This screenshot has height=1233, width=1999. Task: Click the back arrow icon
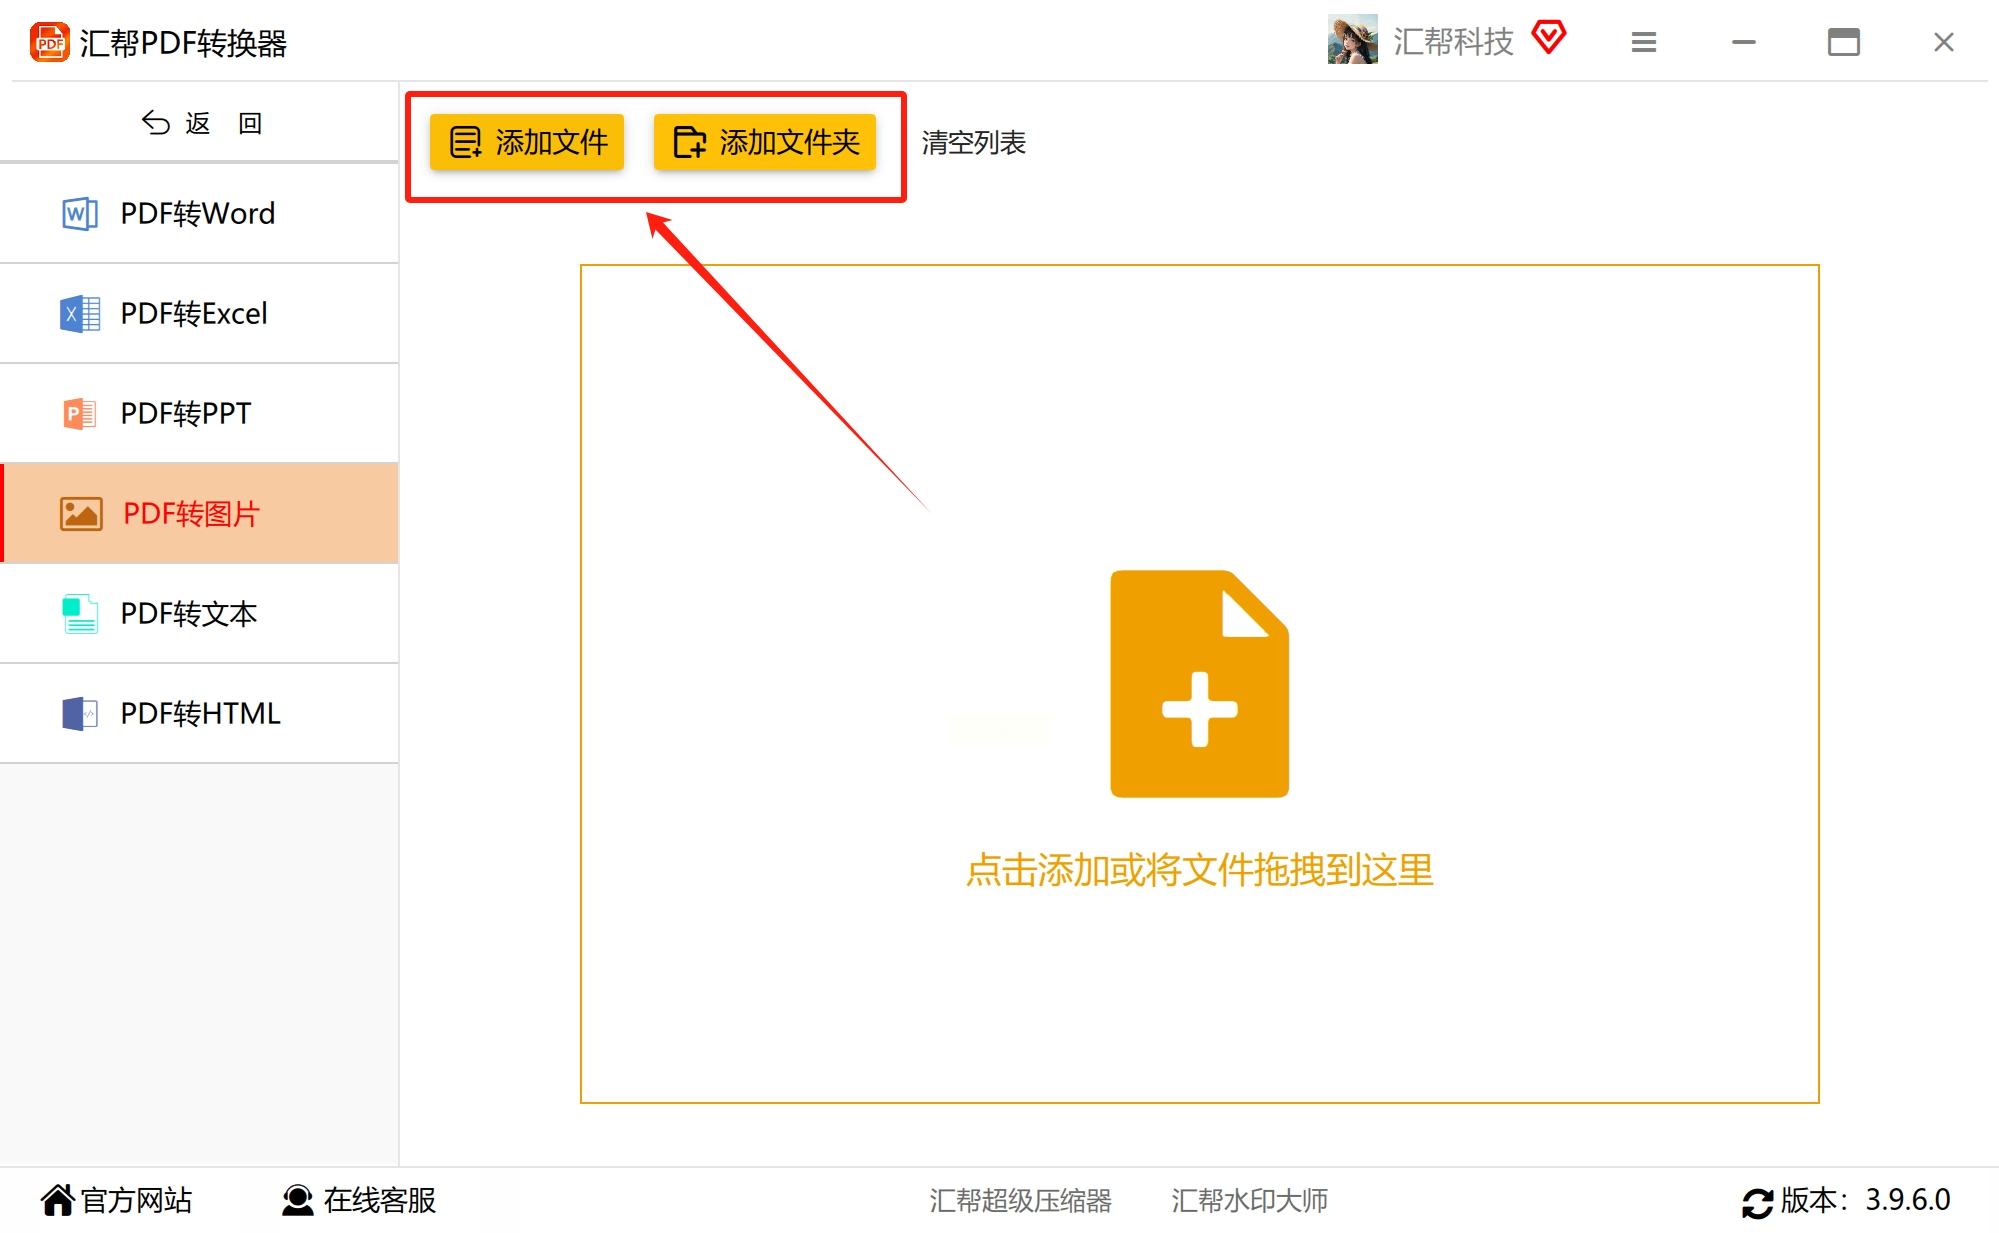point(156,123)
